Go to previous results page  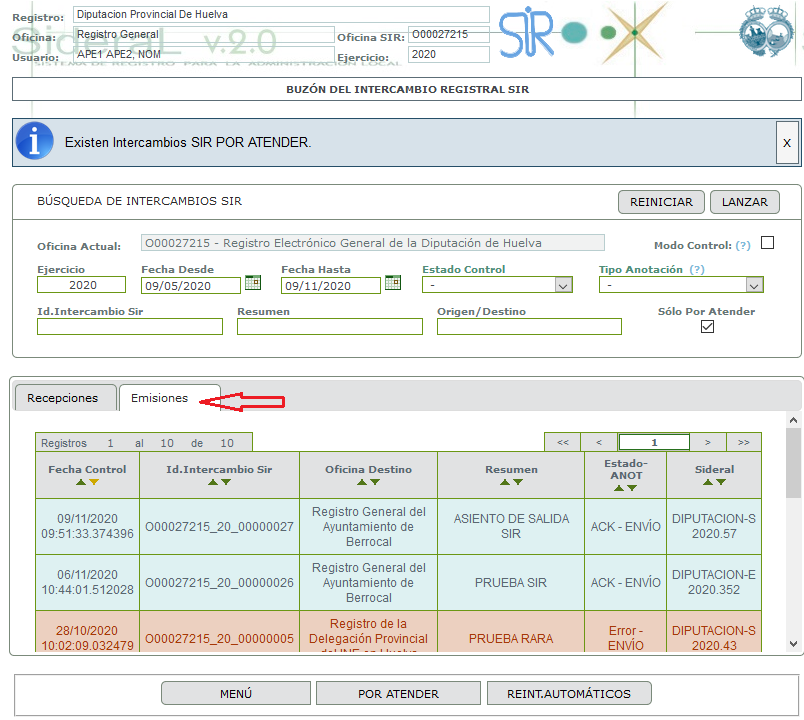(x=599, y=442)
